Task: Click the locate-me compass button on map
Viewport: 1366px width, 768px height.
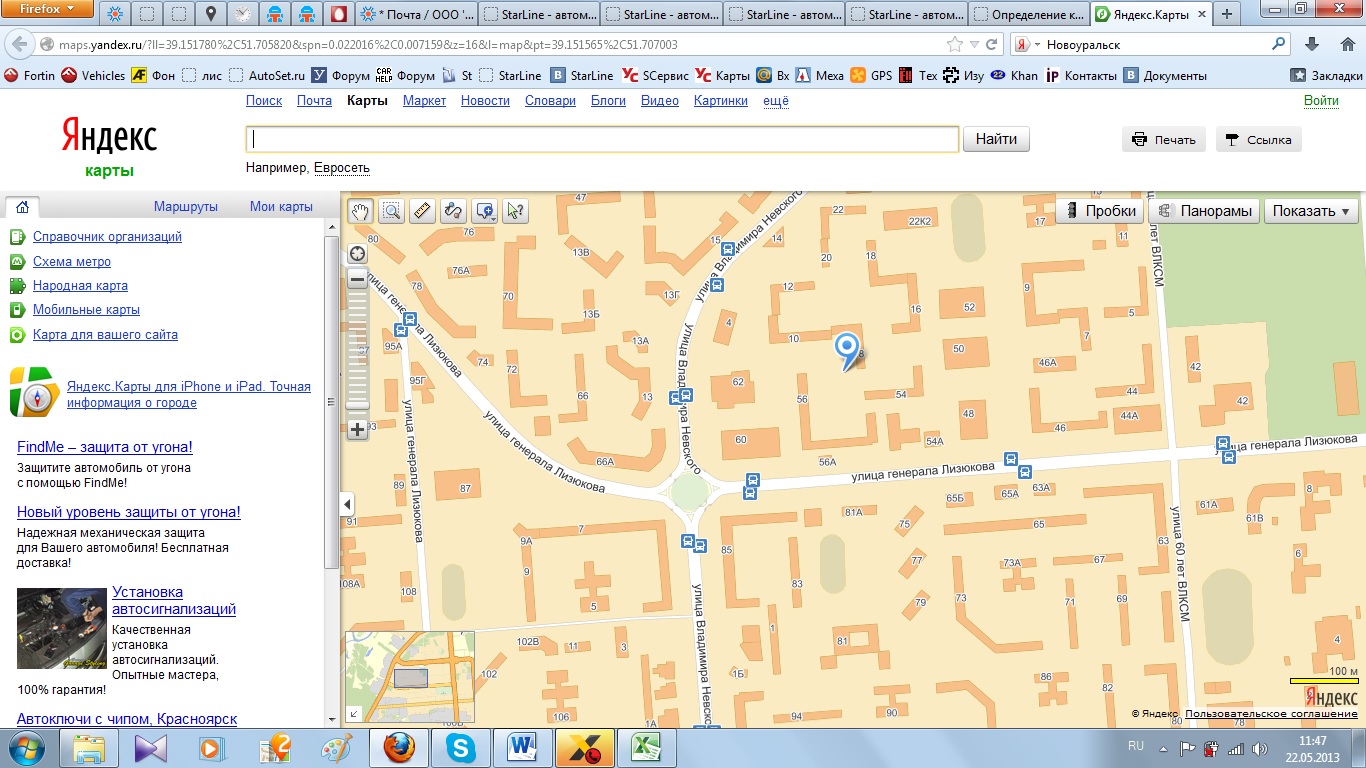Action: [x=357, y=254]
